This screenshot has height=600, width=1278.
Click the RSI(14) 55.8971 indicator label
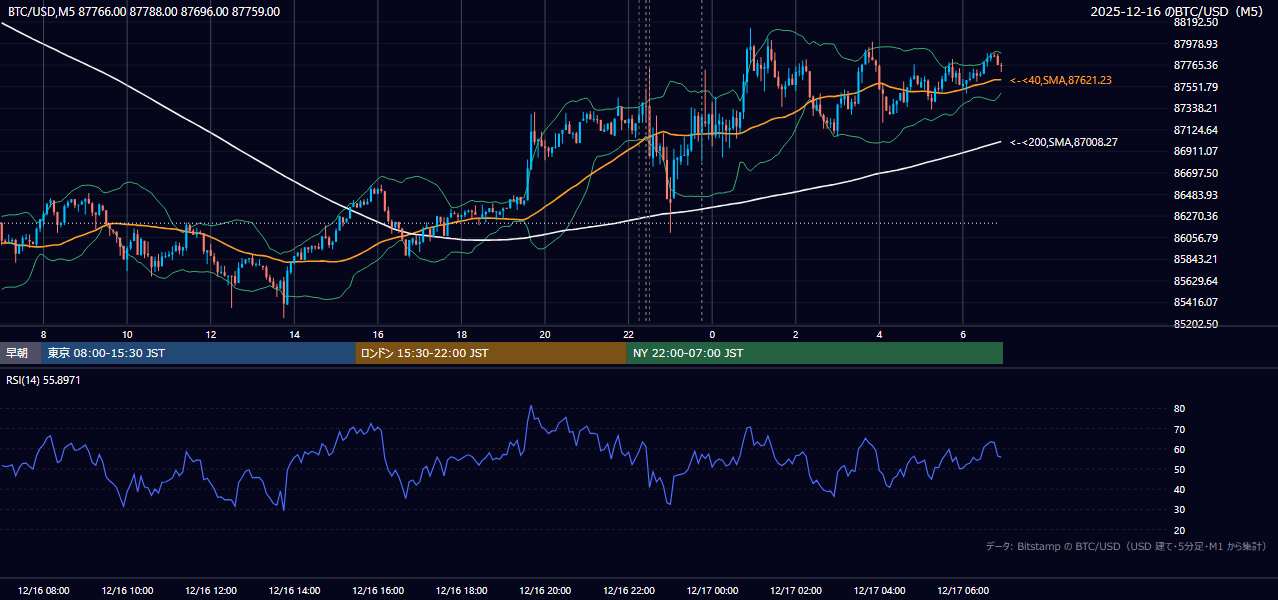pos(44,380)
